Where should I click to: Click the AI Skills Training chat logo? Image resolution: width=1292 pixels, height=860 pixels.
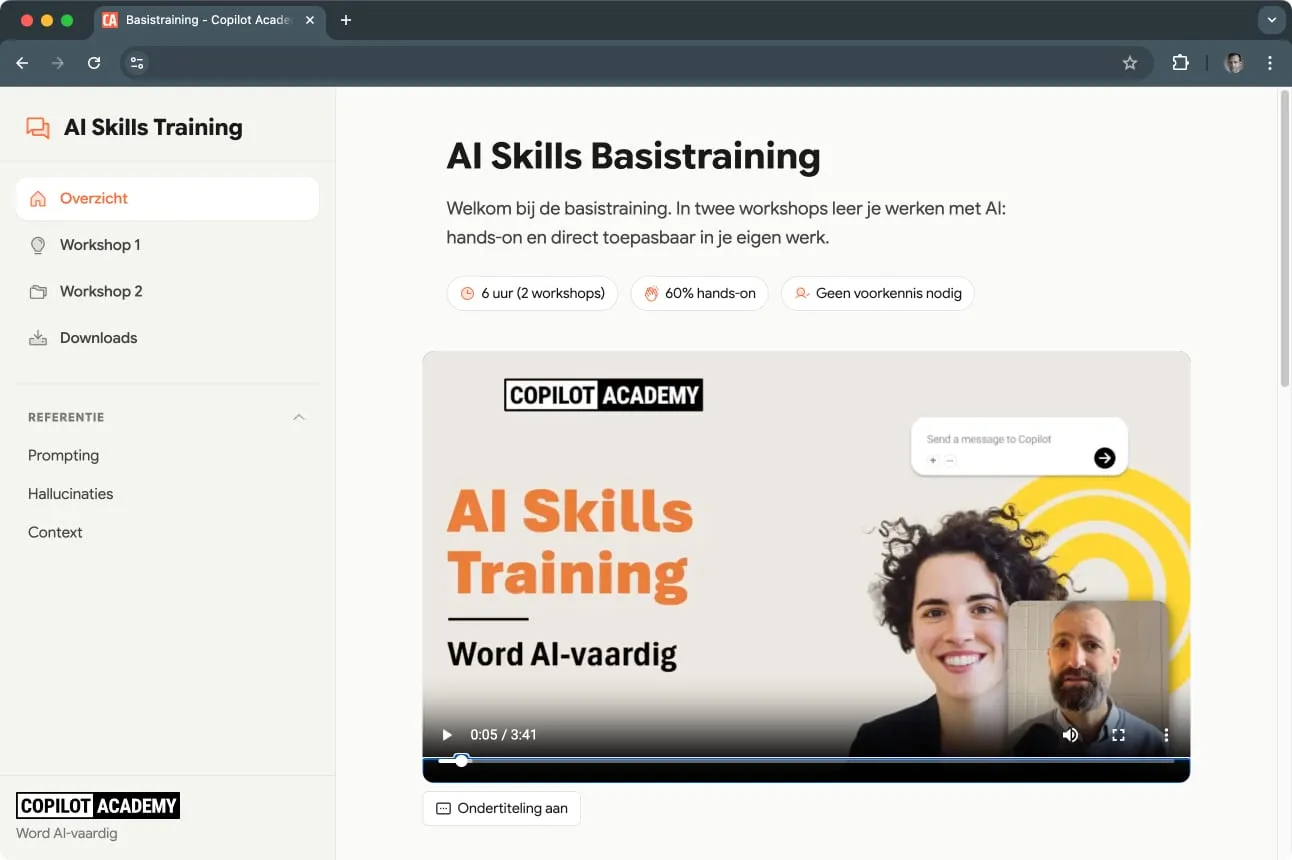click(x=38, y=128)
